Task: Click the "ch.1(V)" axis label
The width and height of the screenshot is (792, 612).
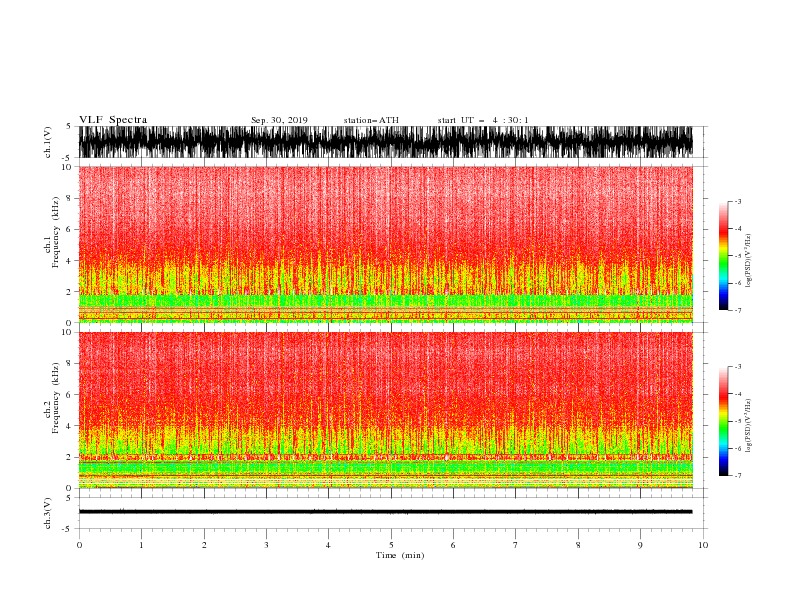Action: click(x=47, y=142)
